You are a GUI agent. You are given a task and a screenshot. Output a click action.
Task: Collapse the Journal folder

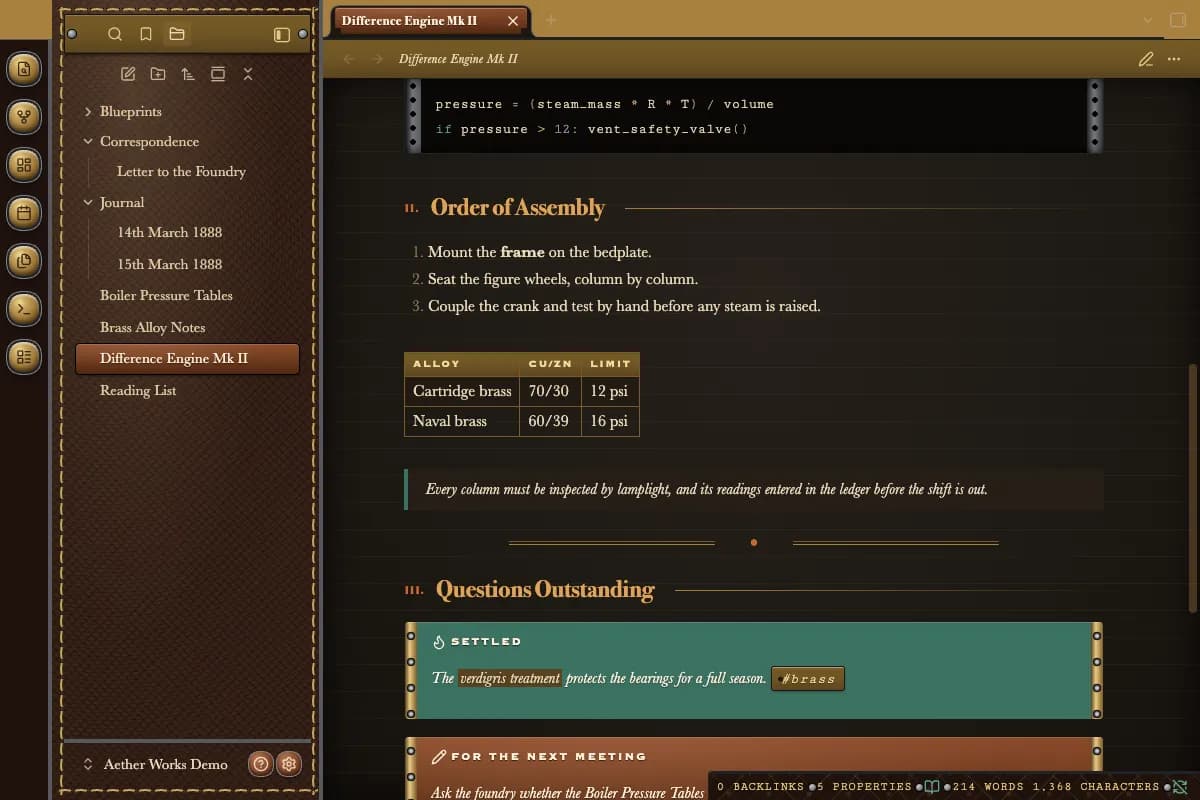(x=88, y=202)
